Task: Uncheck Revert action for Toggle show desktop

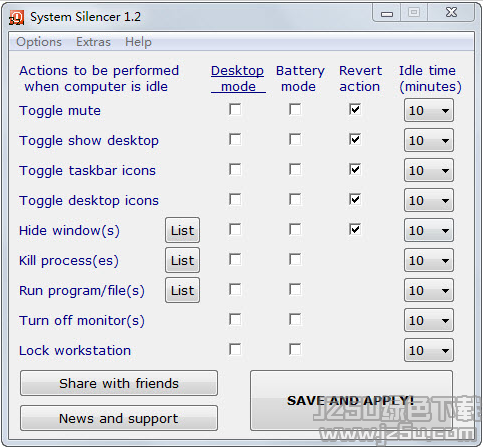Action: point(355,139)
